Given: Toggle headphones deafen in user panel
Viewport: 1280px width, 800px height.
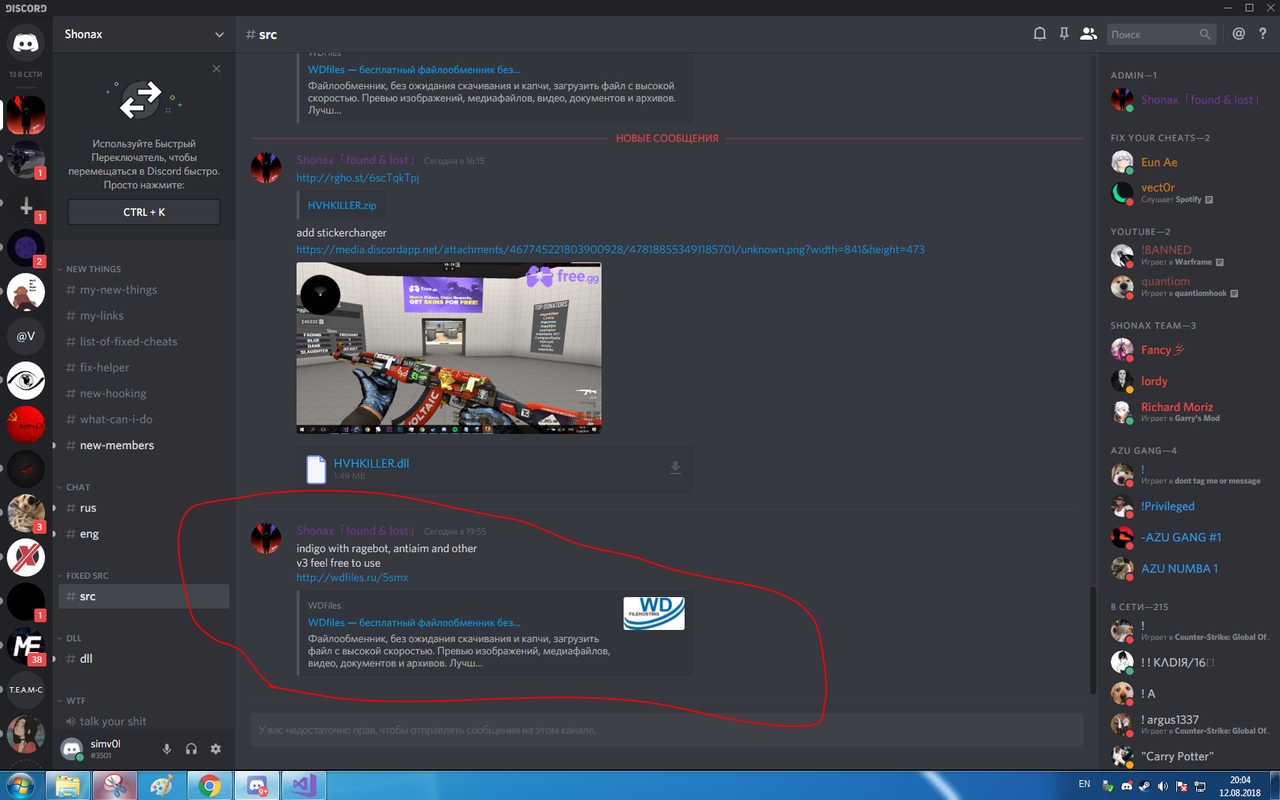Looking at the screenshot, I should [x=191, y=749].
